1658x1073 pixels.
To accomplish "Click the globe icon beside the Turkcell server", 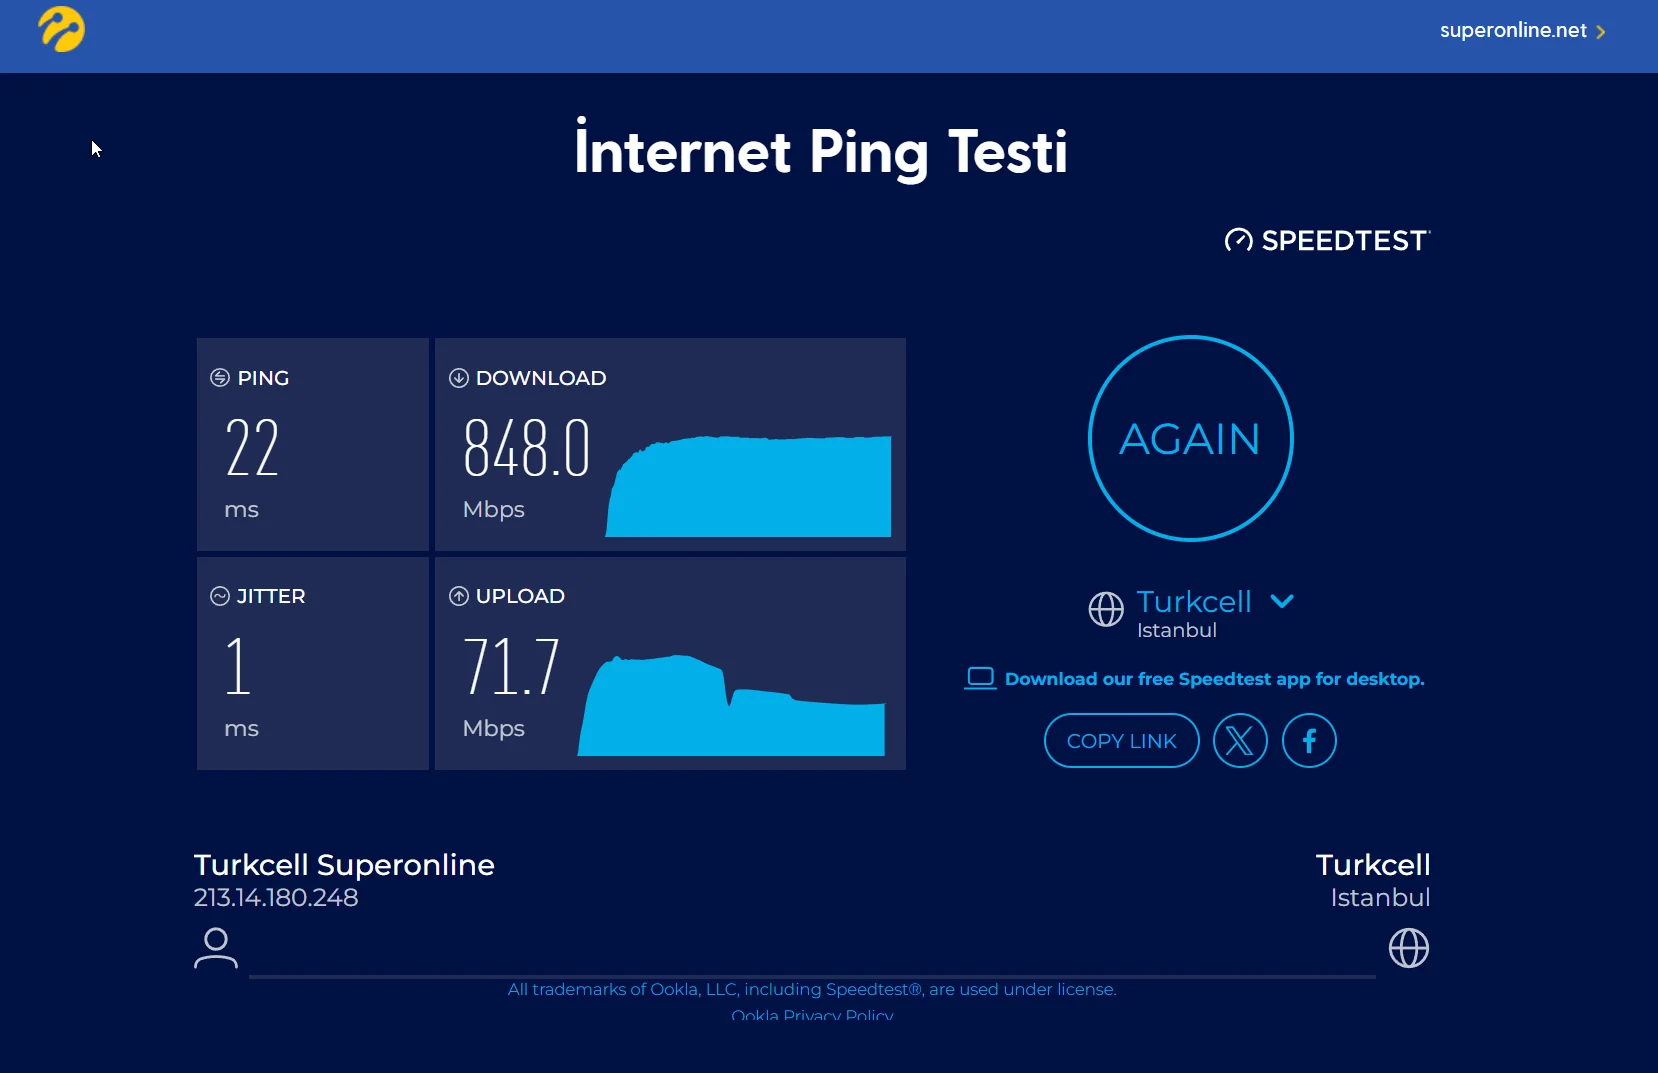I will 1106,609.
